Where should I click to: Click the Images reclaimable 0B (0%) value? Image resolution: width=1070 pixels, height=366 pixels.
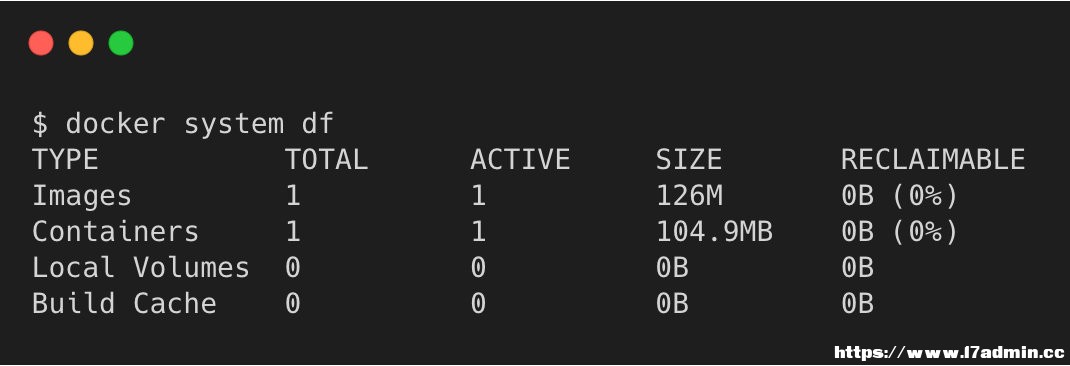pyautogui.click(x=899, y=196)
